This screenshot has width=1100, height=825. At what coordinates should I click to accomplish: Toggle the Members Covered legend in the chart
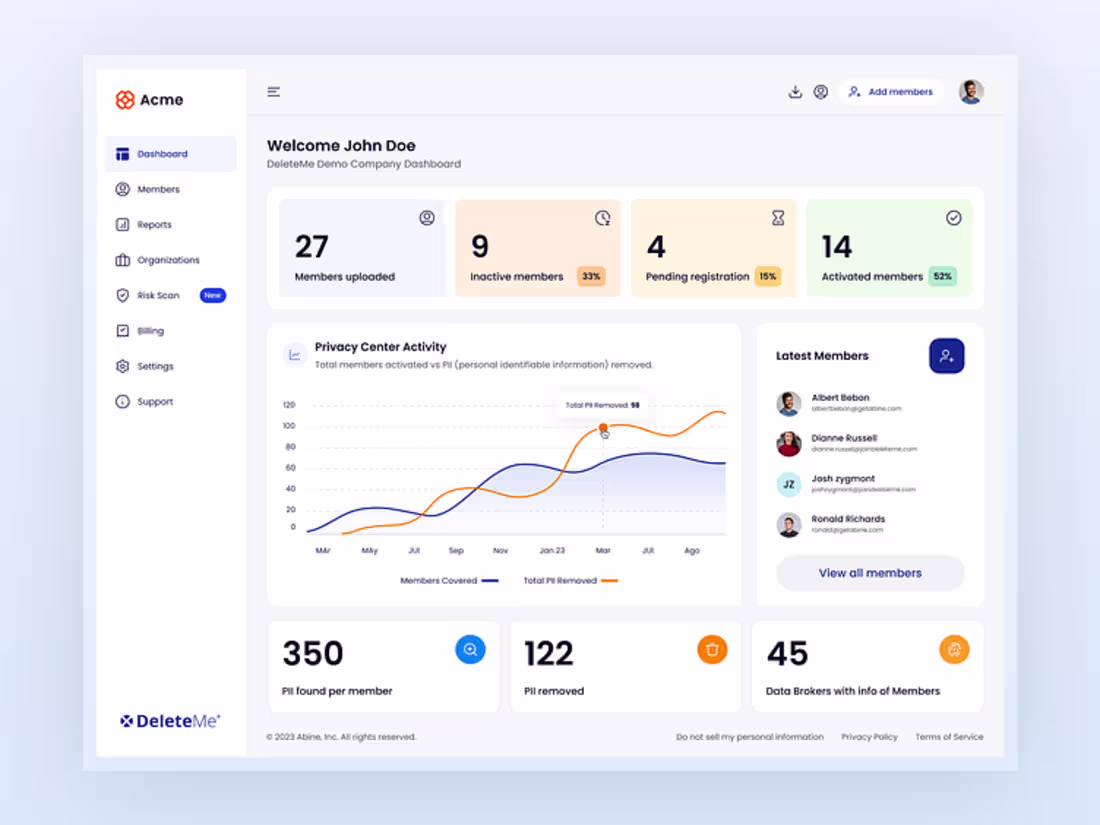pyautogui.click(x=450, y=580)
